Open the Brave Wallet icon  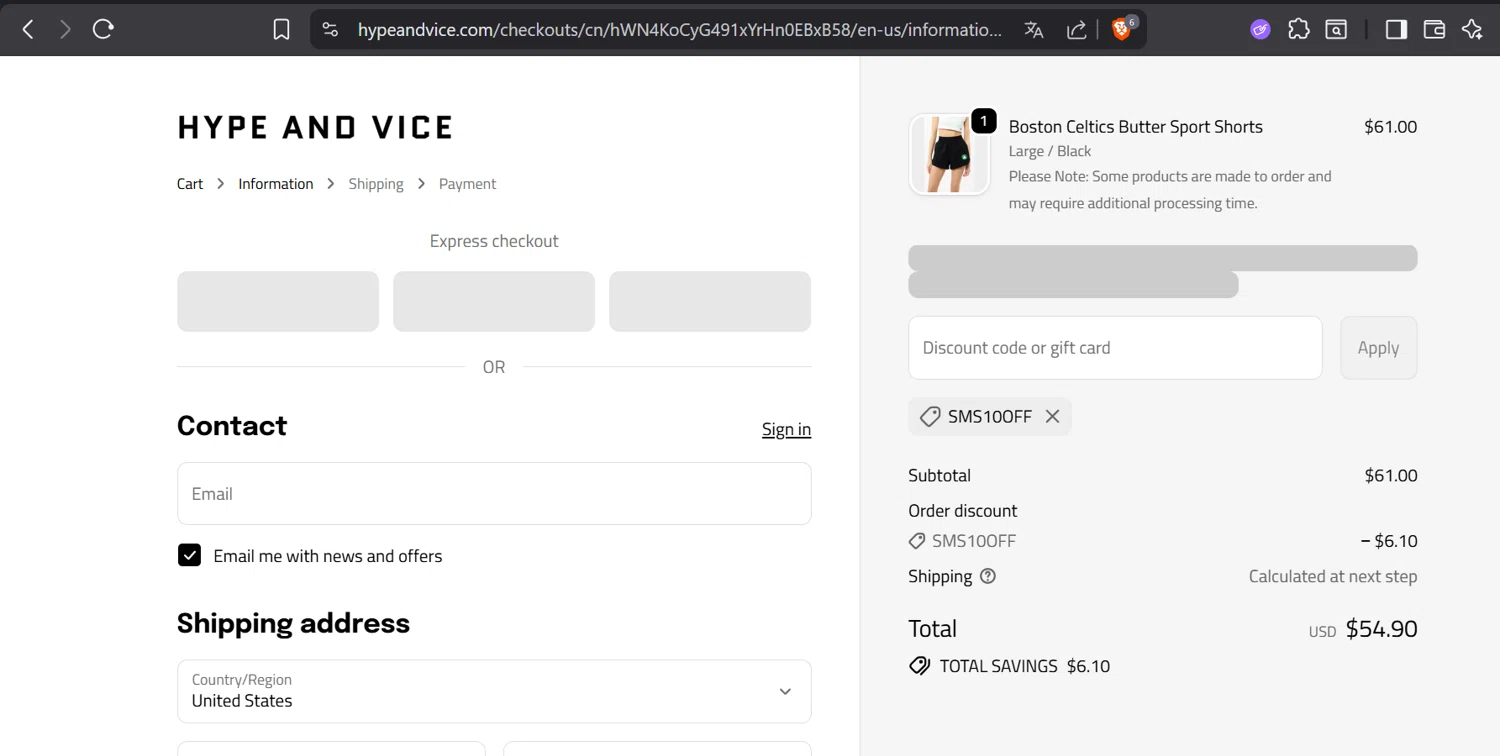point(1434,30)
